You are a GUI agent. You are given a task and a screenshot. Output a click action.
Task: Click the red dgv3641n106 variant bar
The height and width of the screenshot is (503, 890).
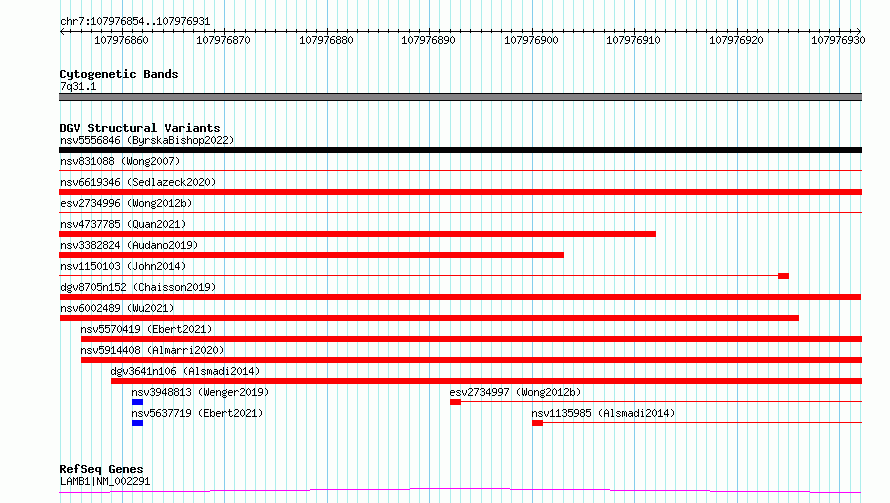486,381
